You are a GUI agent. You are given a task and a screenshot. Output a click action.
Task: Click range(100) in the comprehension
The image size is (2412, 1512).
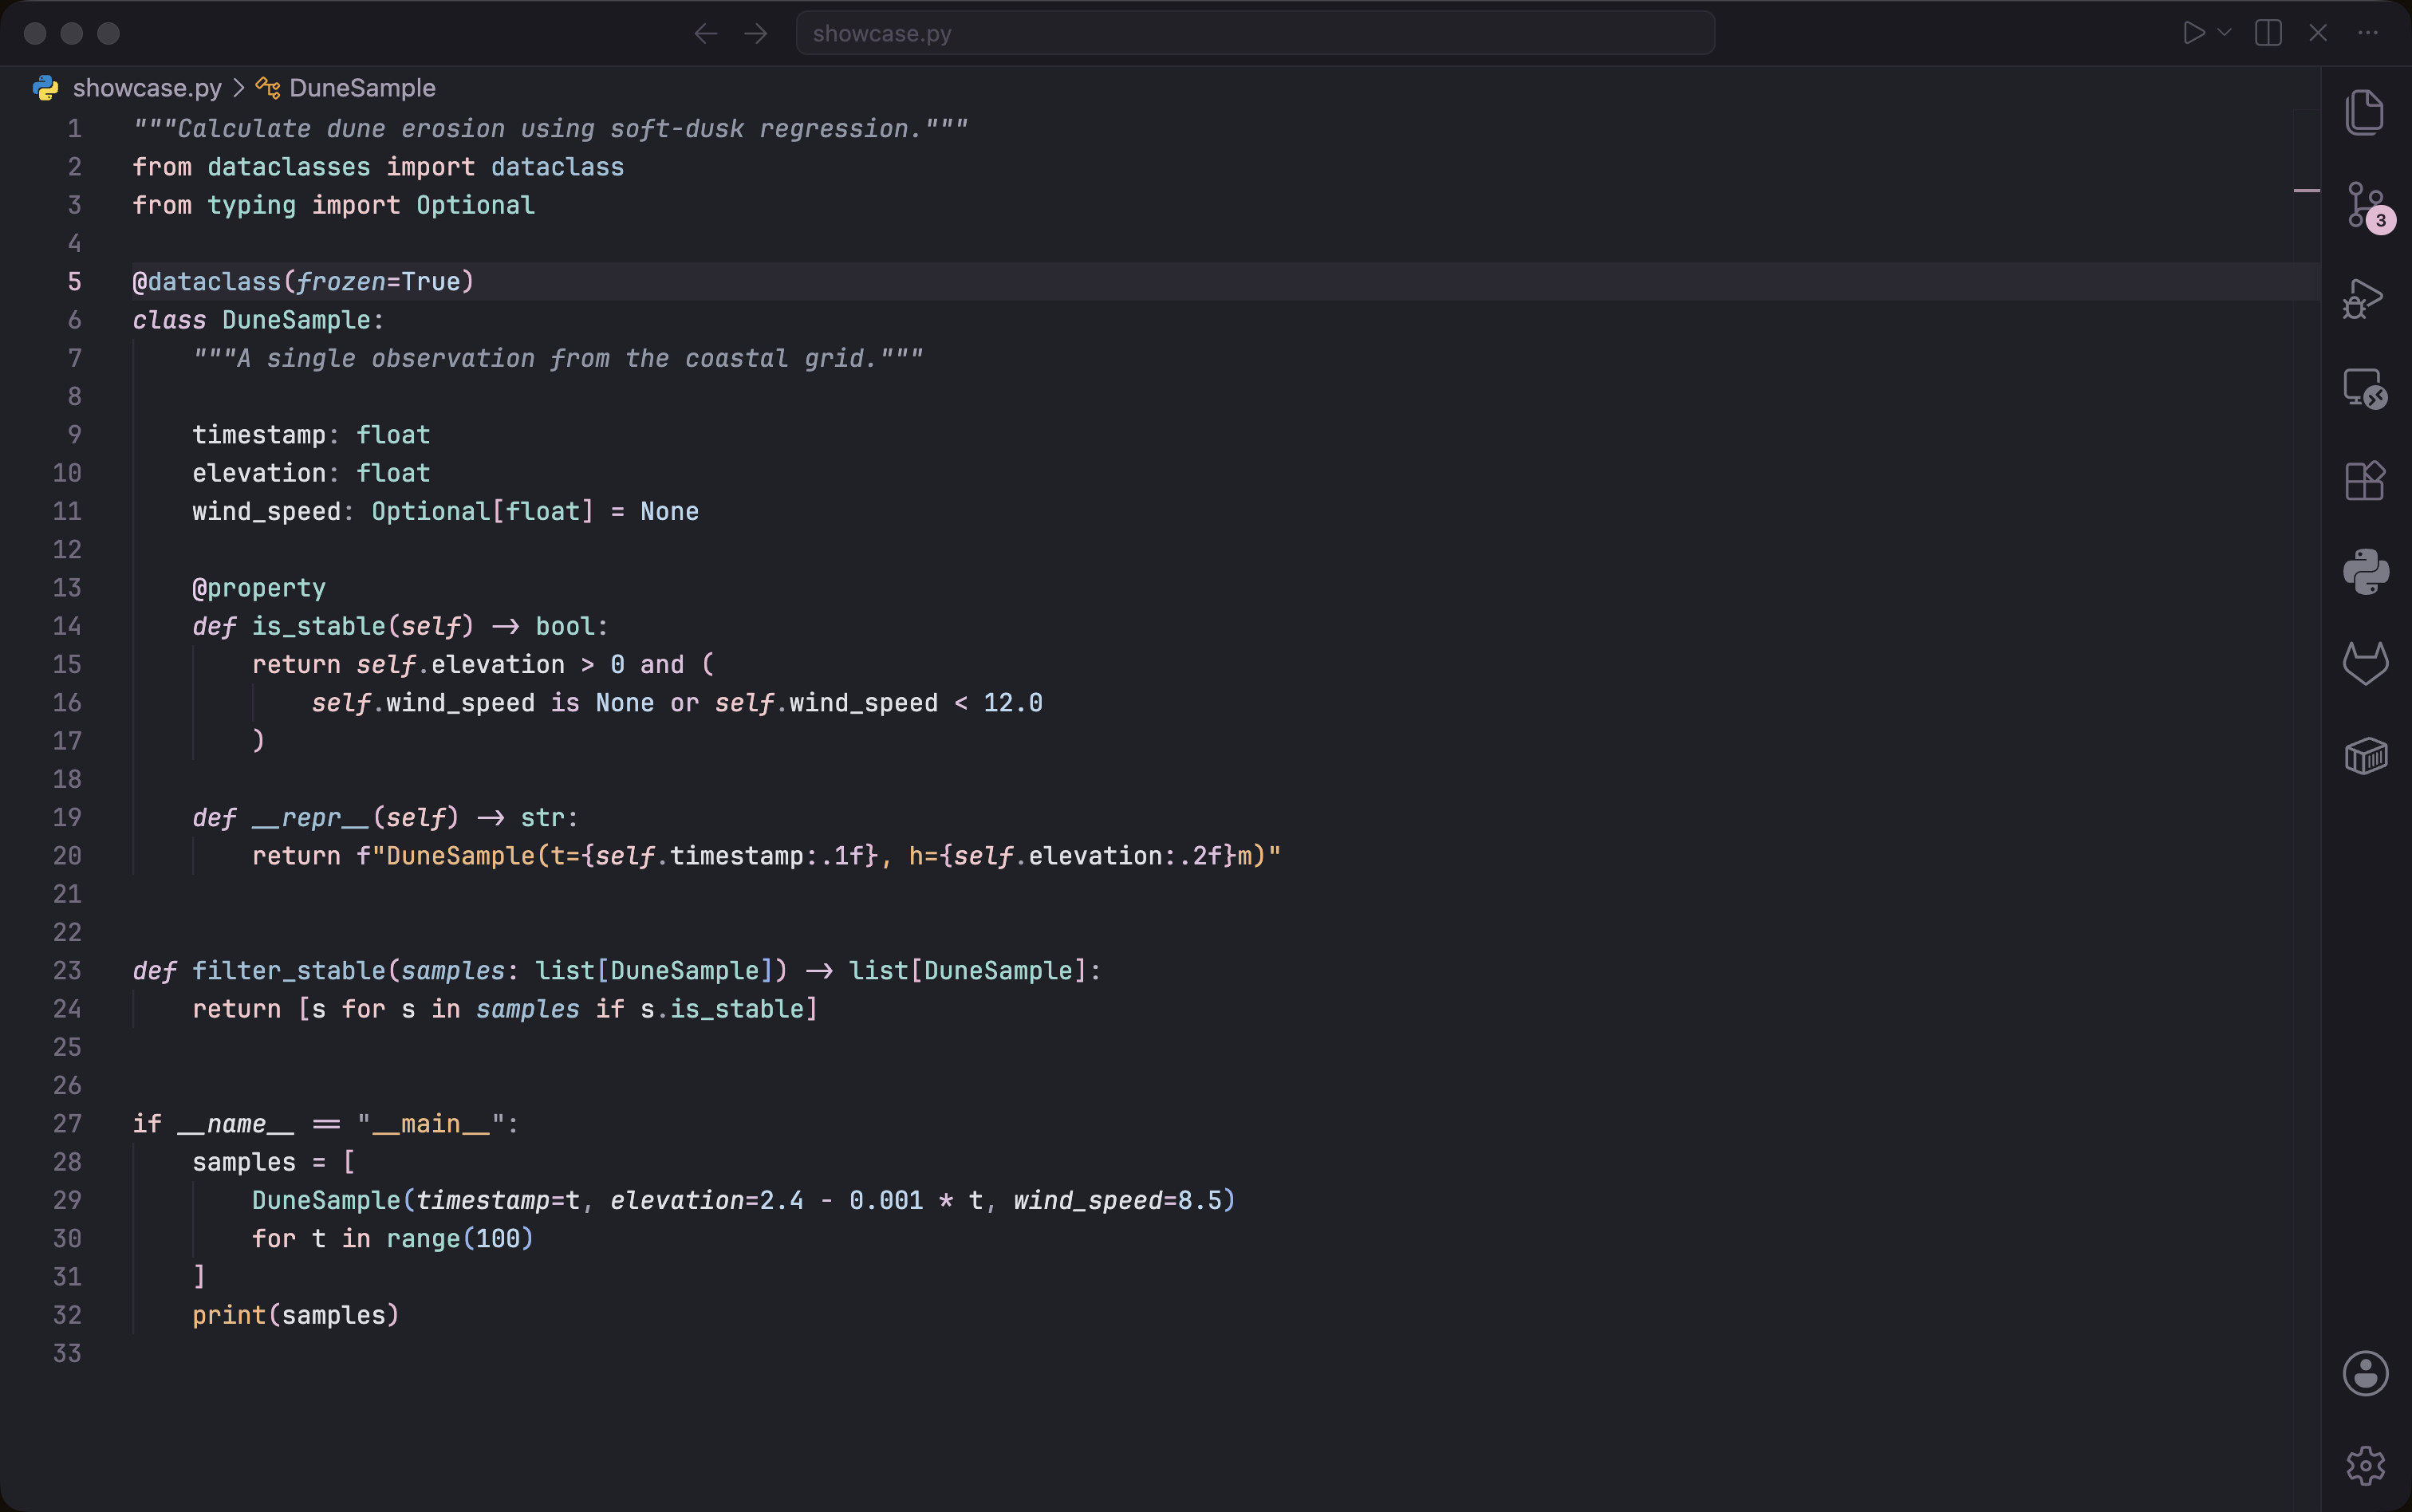pos(460,1239)
